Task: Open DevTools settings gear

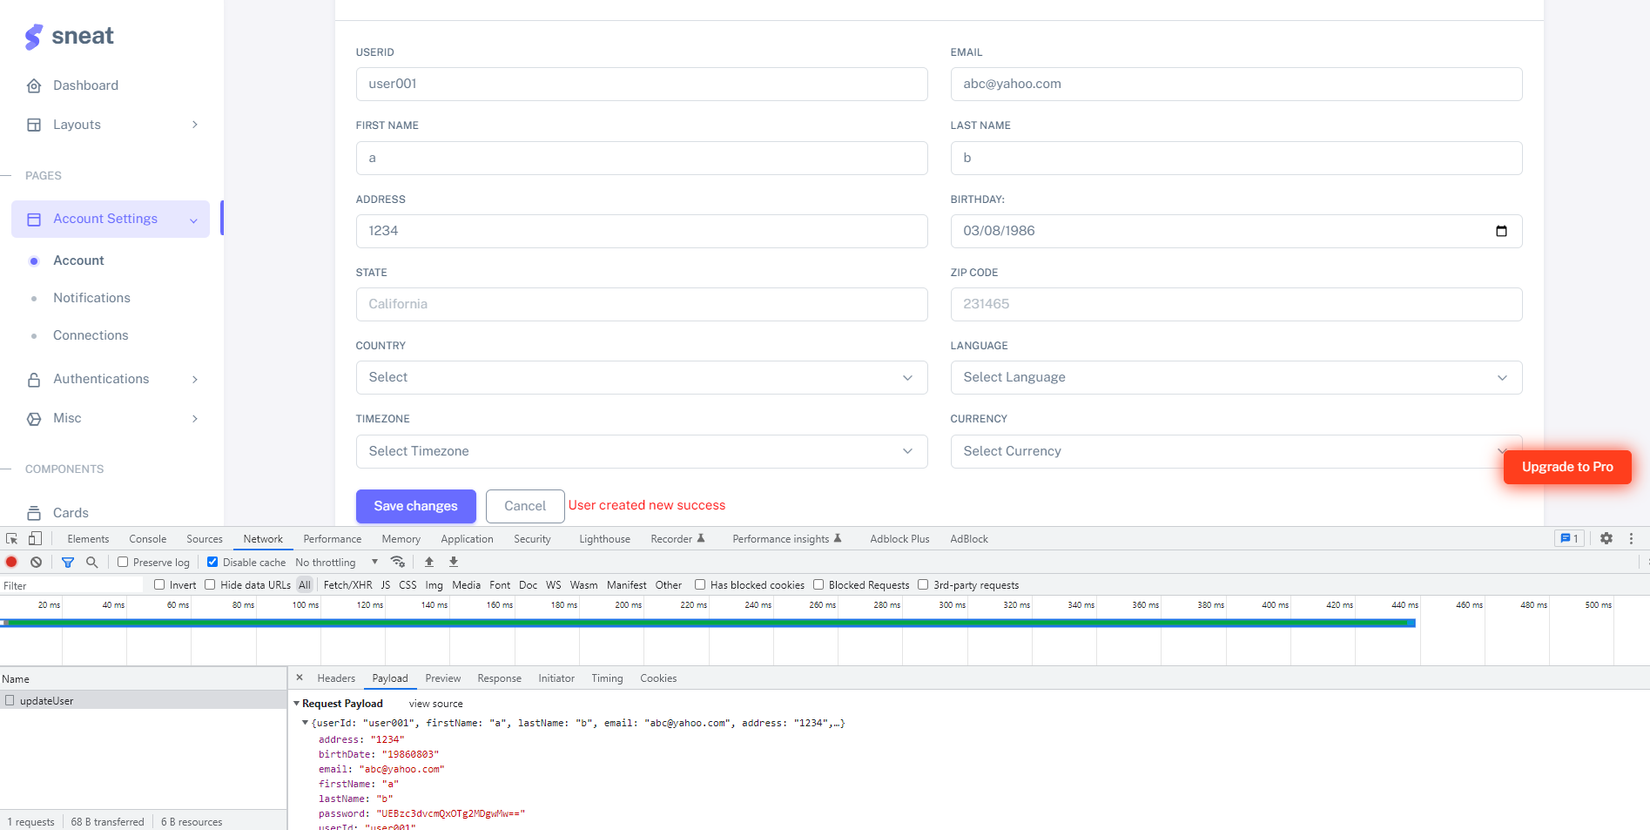Action: tap(1606, 538)
